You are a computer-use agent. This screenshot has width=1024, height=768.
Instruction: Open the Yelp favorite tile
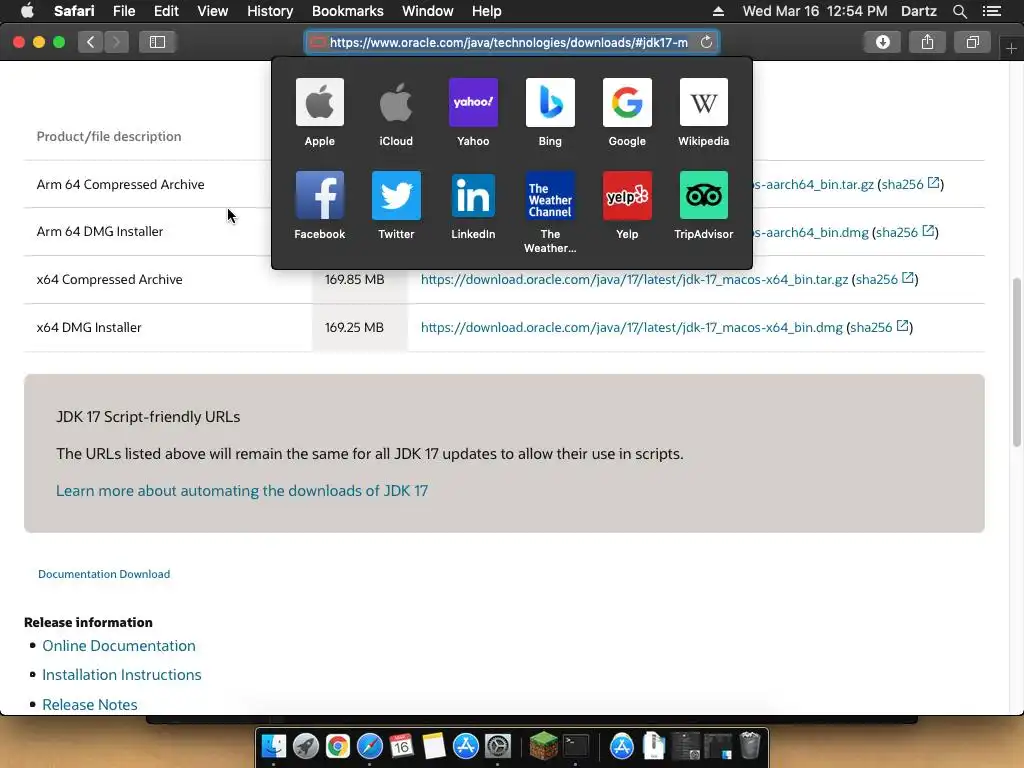(x=627, y=195)
